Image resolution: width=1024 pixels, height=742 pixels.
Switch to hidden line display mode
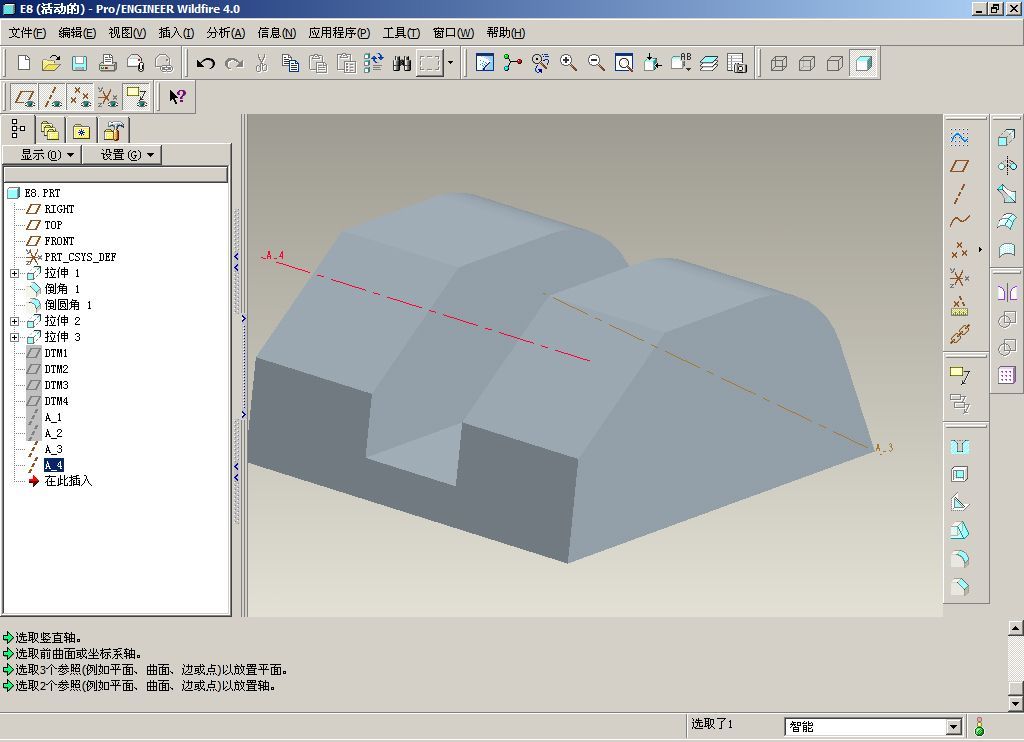(x=807, y=63)
